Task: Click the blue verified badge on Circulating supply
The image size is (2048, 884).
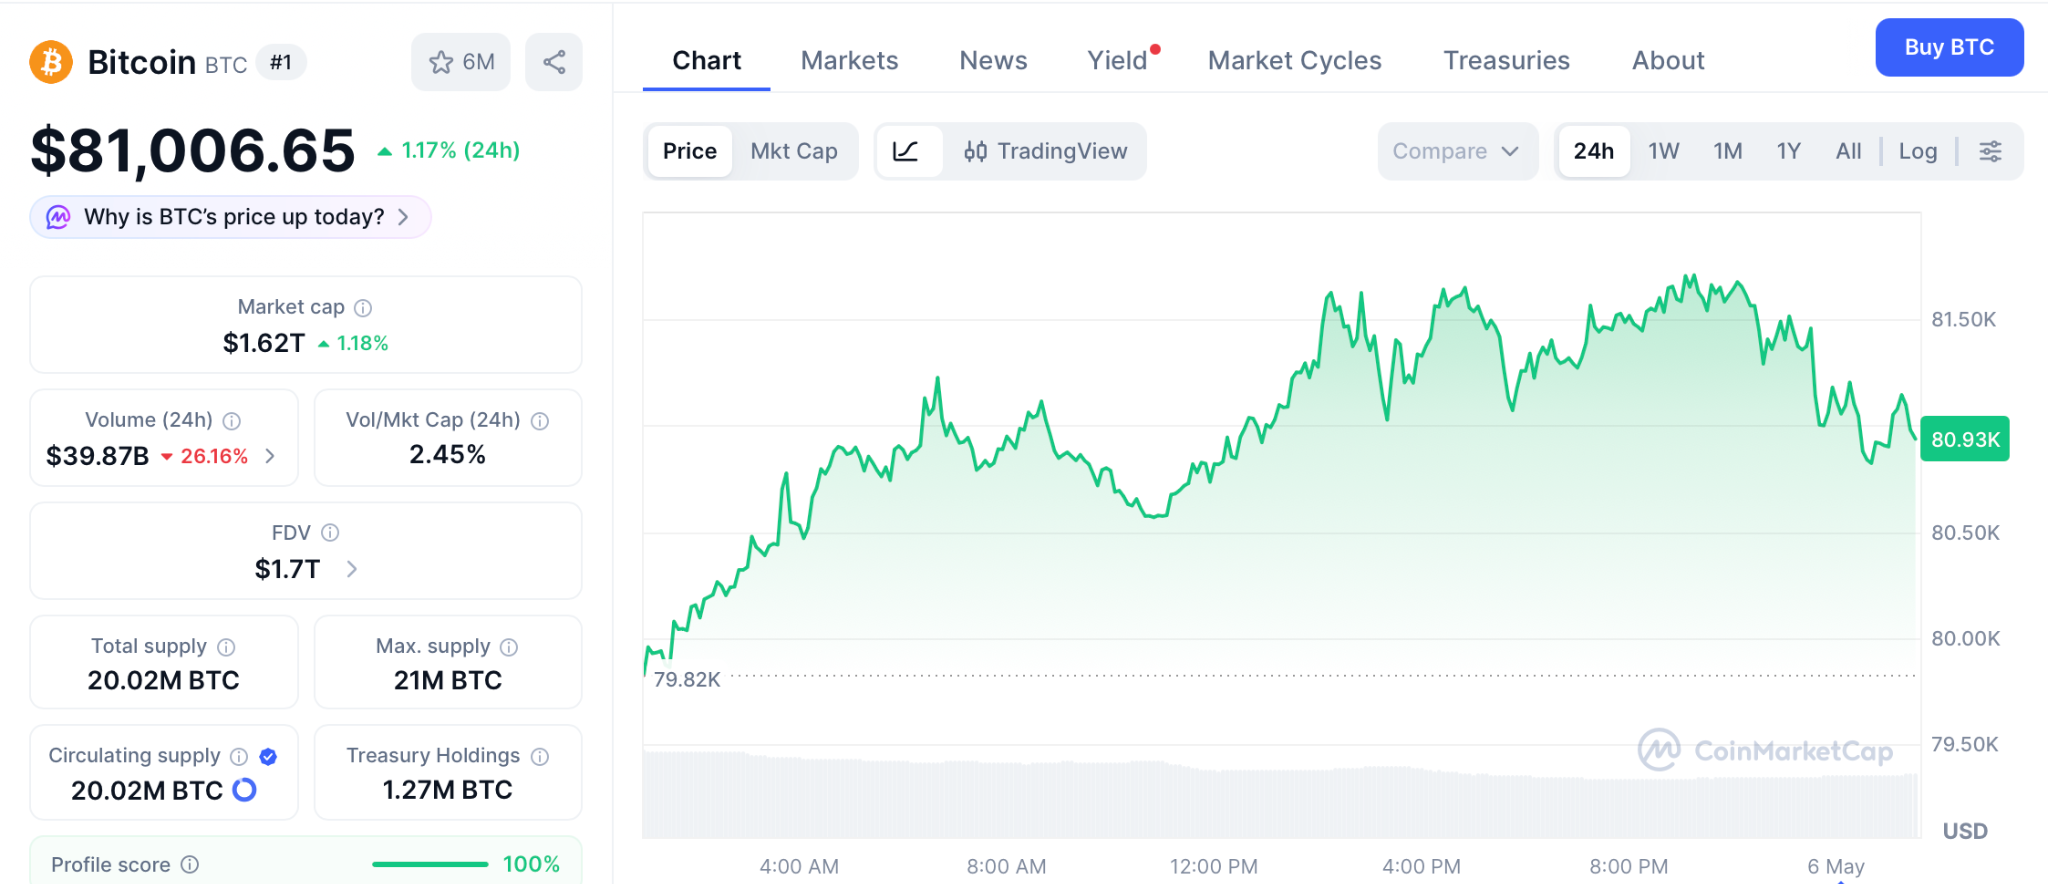Action: pyautogui.click(x=268, y=756)
